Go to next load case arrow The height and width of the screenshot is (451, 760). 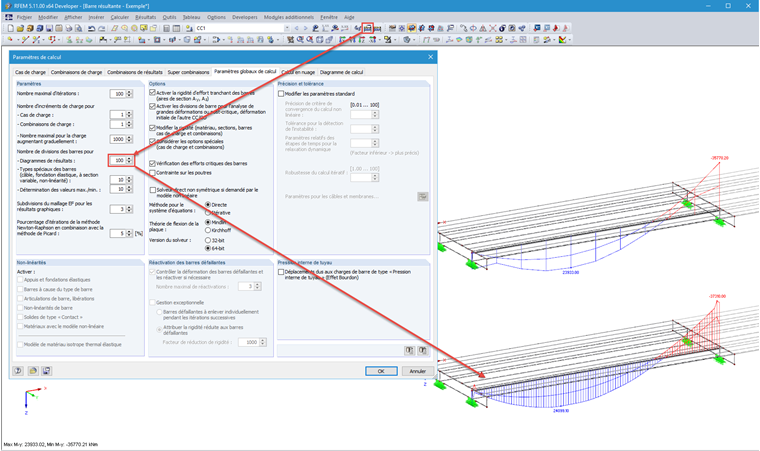coord(305,28)
